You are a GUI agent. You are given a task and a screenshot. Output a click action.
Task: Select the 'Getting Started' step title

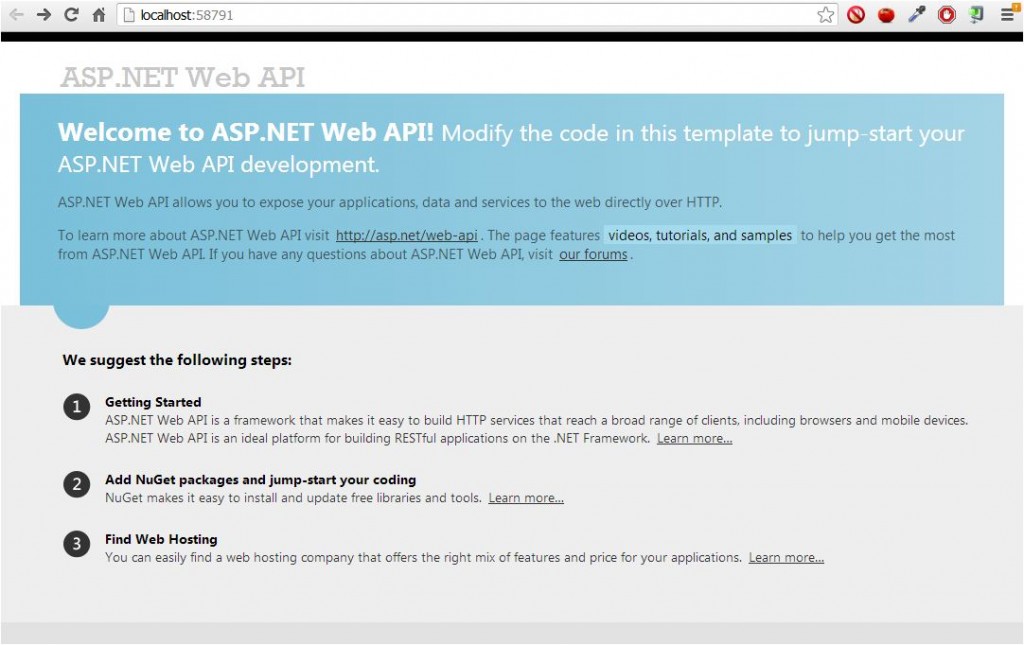click(x=153, y=402)
